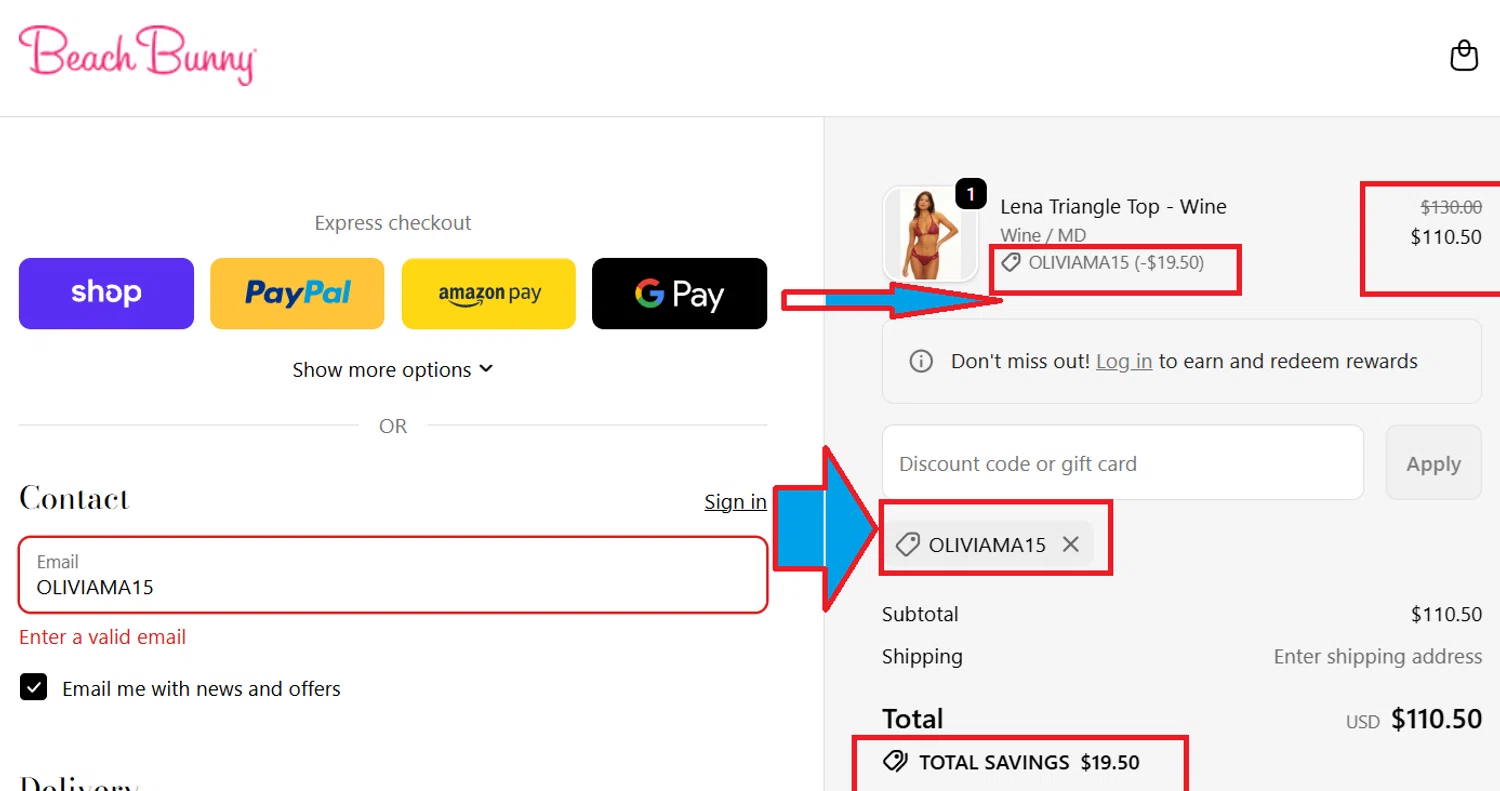Follow the Log in rewards link
Viewport: 1500px width, 791px height.
1124,361
